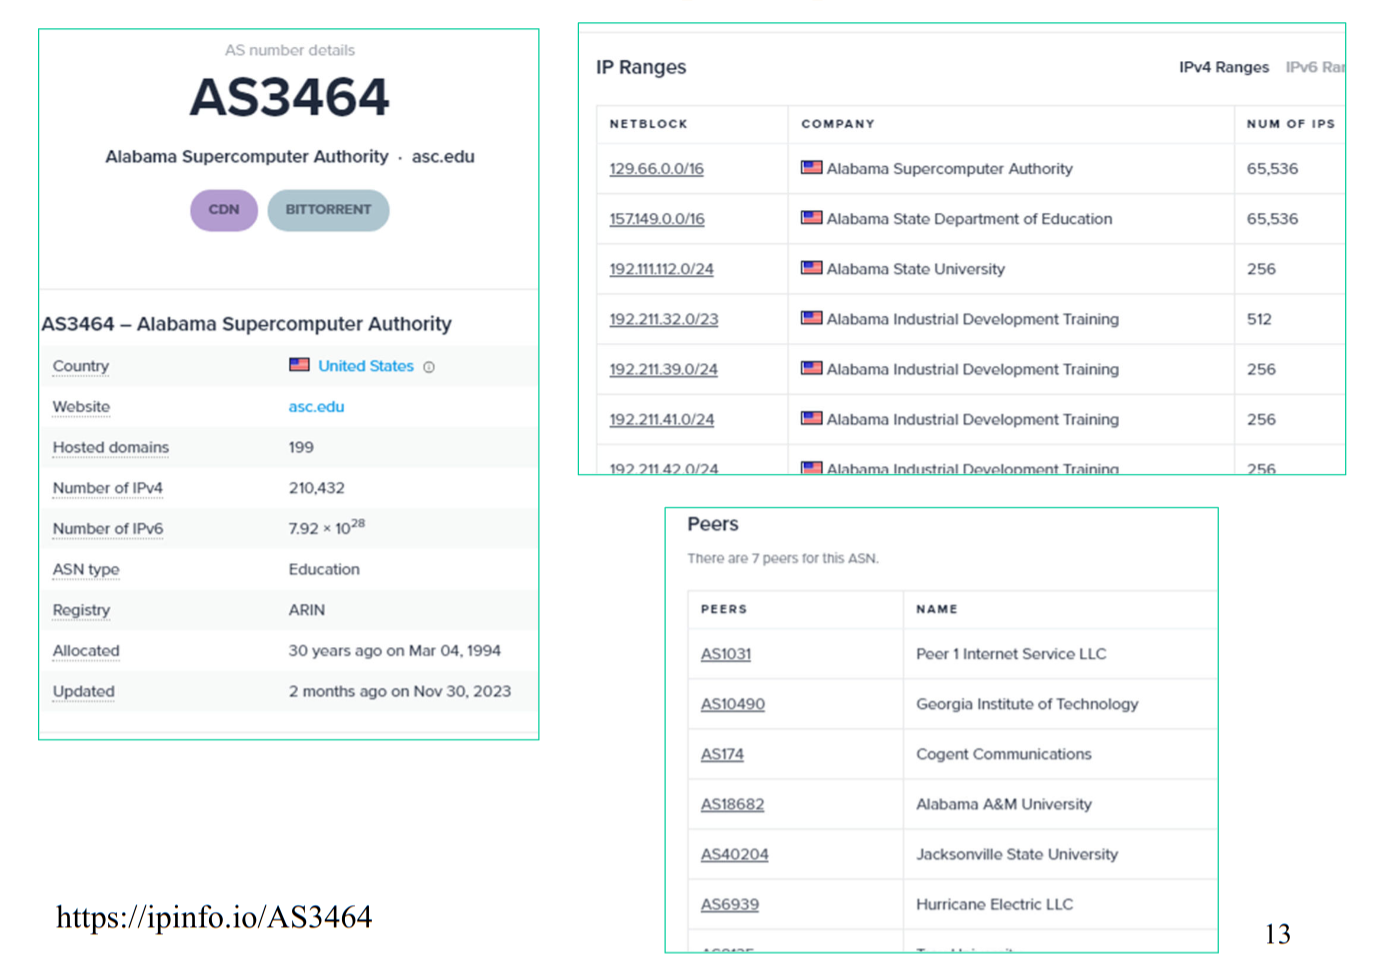This screenshot has height=976, width=1400.
Task: Open netblock 157.149.0.0/16
Action: 656,219
